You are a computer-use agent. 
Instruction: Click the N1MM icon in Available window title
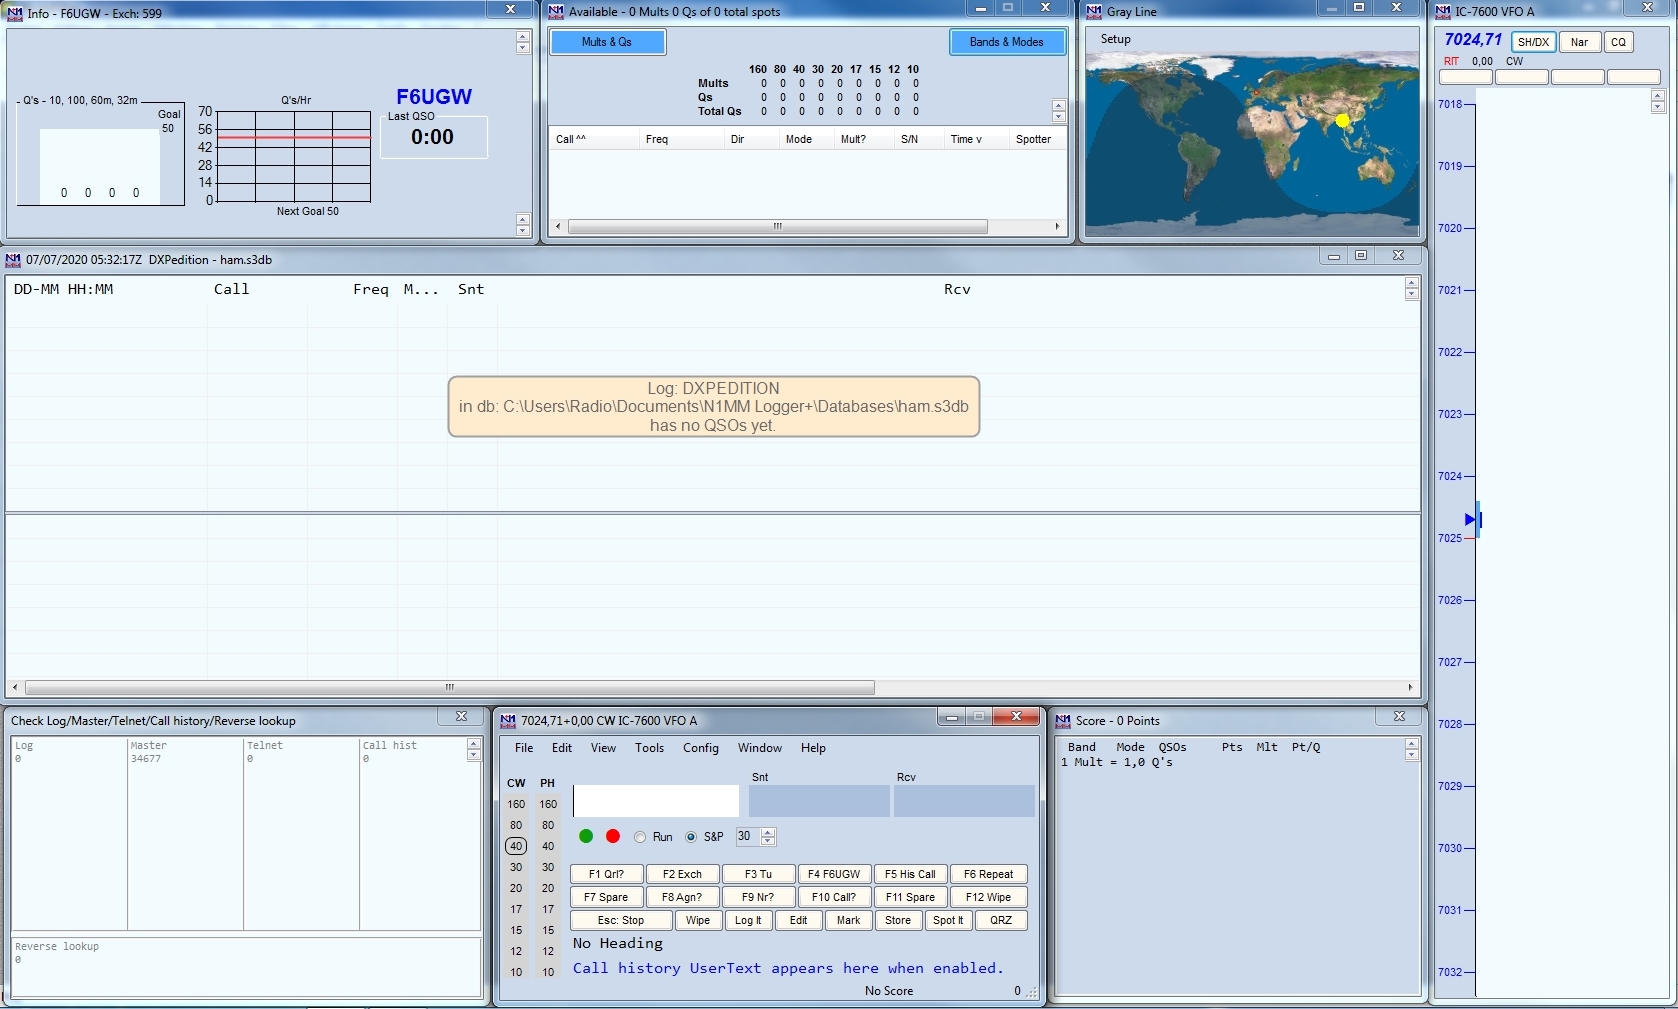click(556, 11)
